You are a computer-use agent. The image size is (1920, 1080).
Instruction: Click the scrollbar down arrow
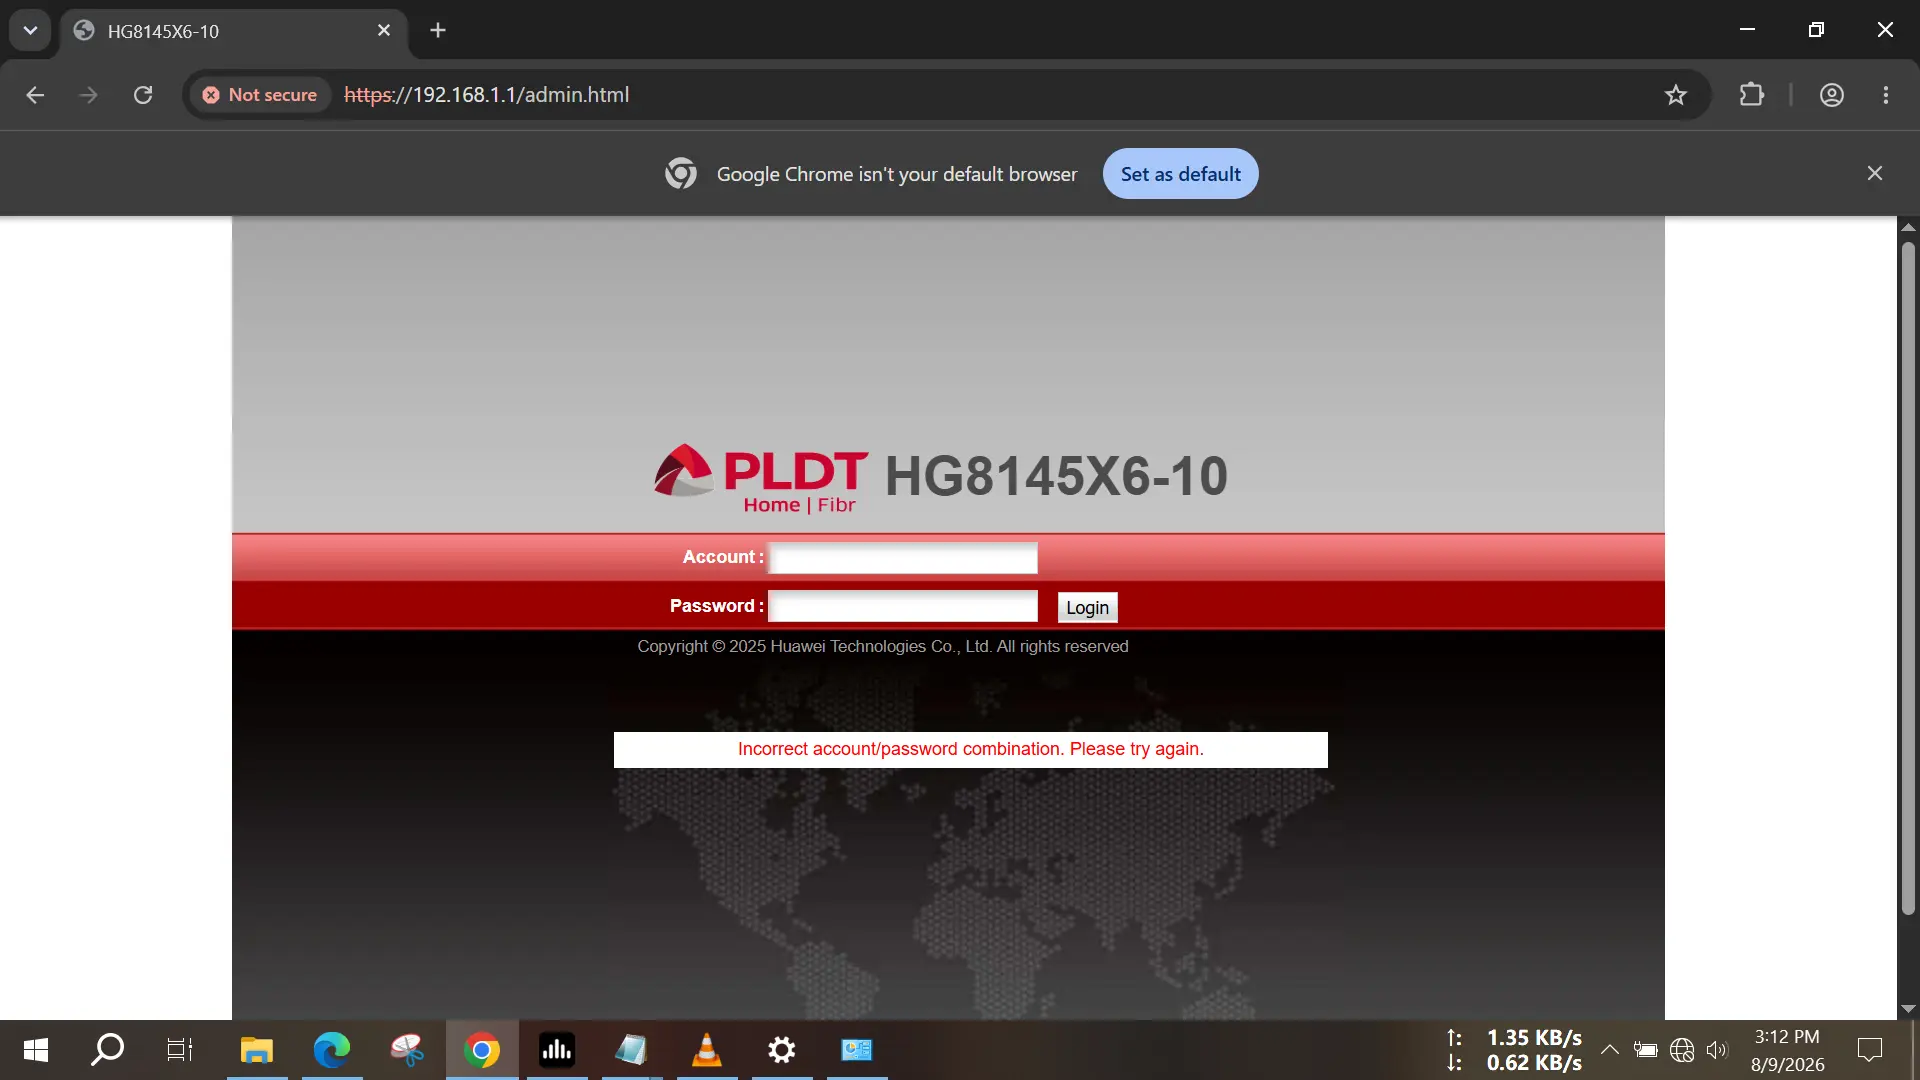click(1908, 1009)
